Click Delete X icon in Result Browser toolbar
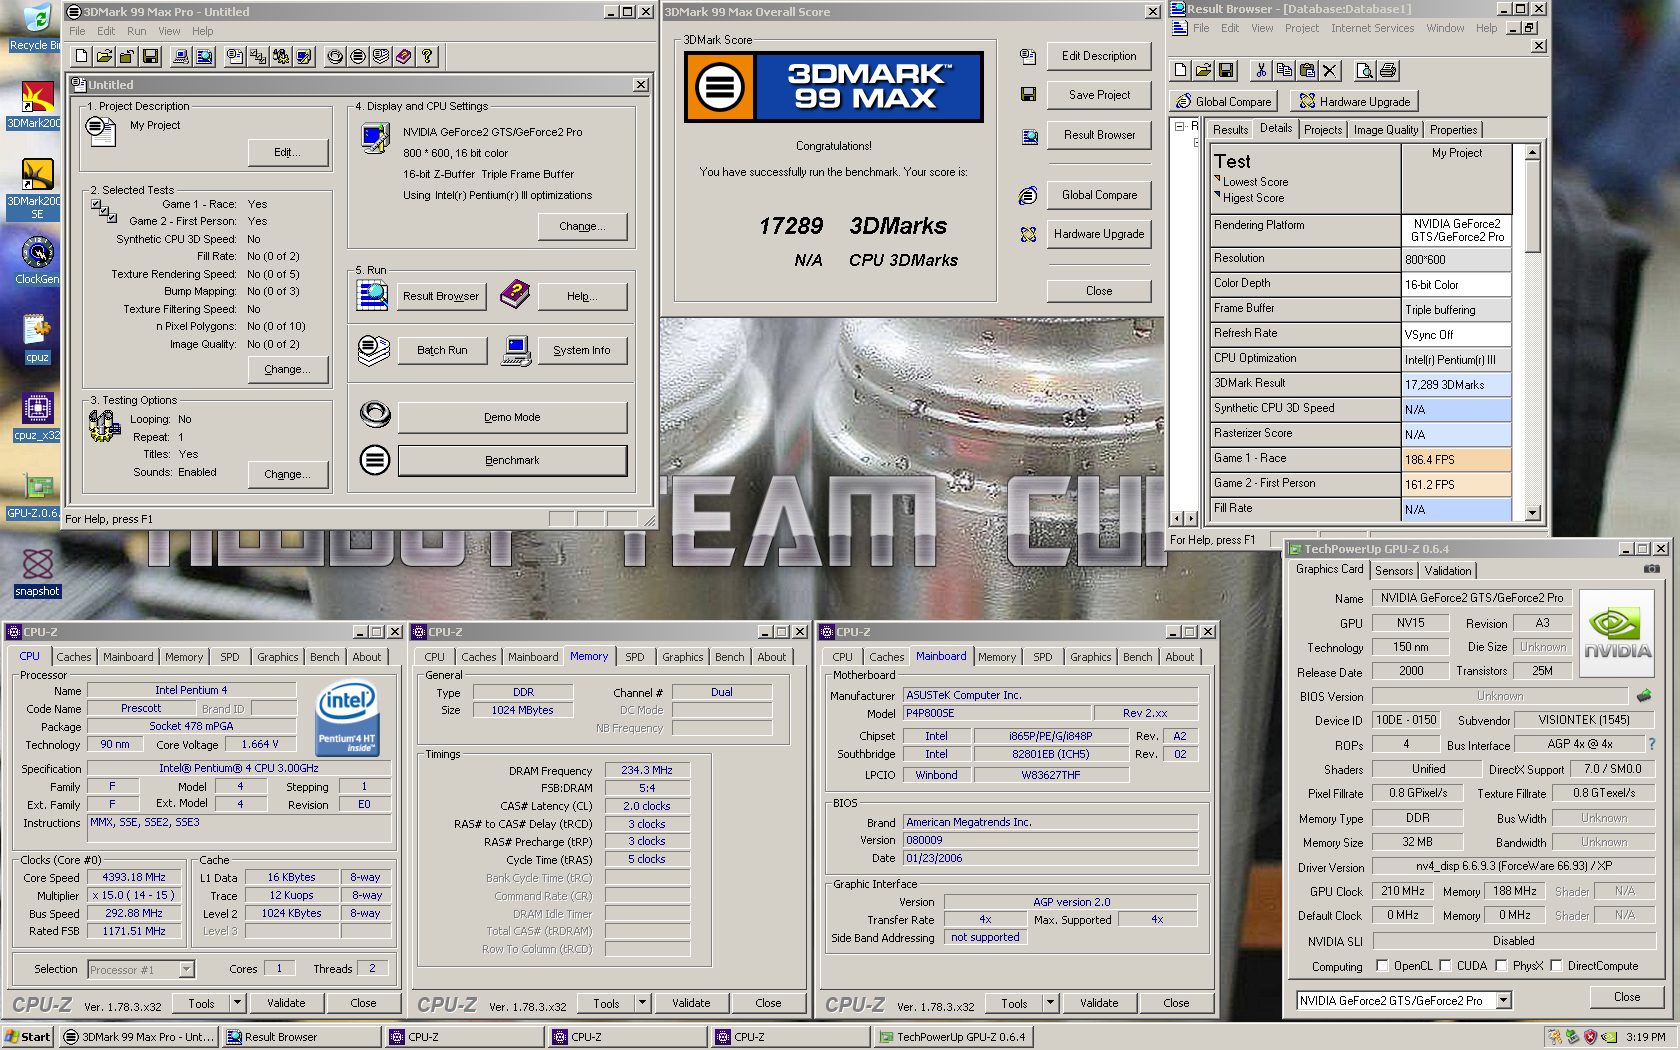The image size is (1680, 1050). pyautogui.click(x=1329, y=71)
